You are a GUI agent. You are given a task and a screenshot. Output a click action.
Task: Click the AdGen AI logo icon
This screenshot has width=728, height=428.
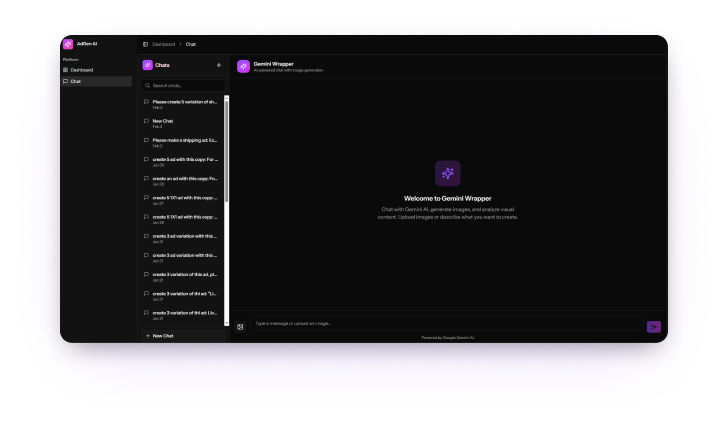(68, 44)
